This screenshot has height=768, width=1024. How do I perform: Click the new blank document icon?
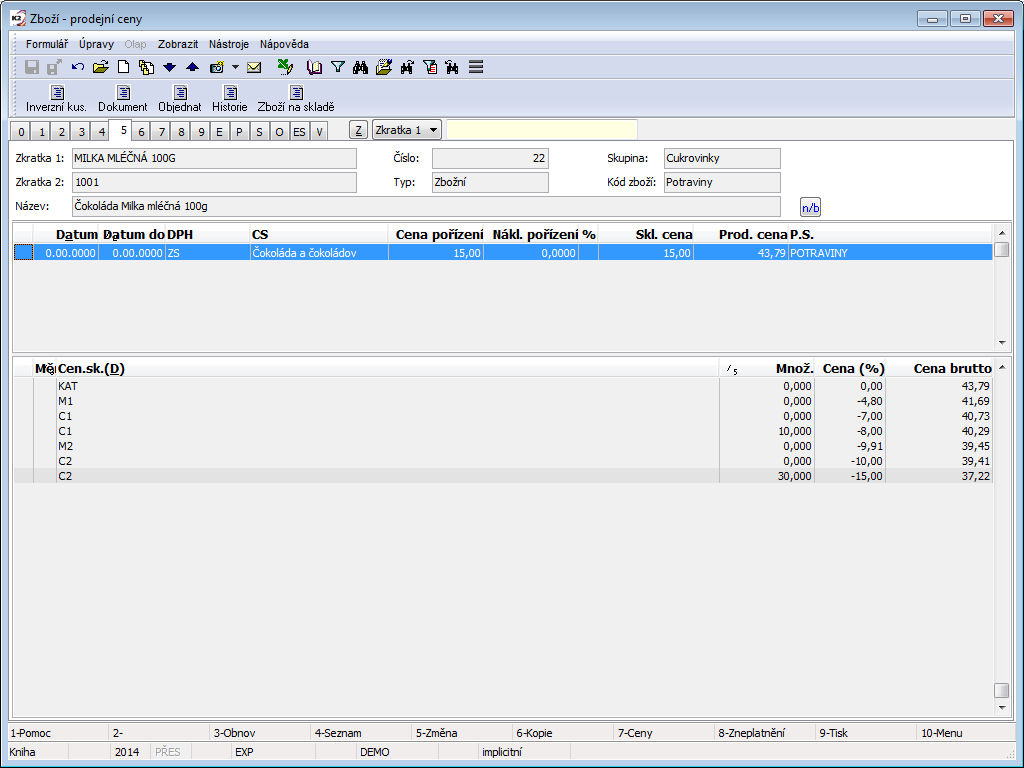point(124,67)
